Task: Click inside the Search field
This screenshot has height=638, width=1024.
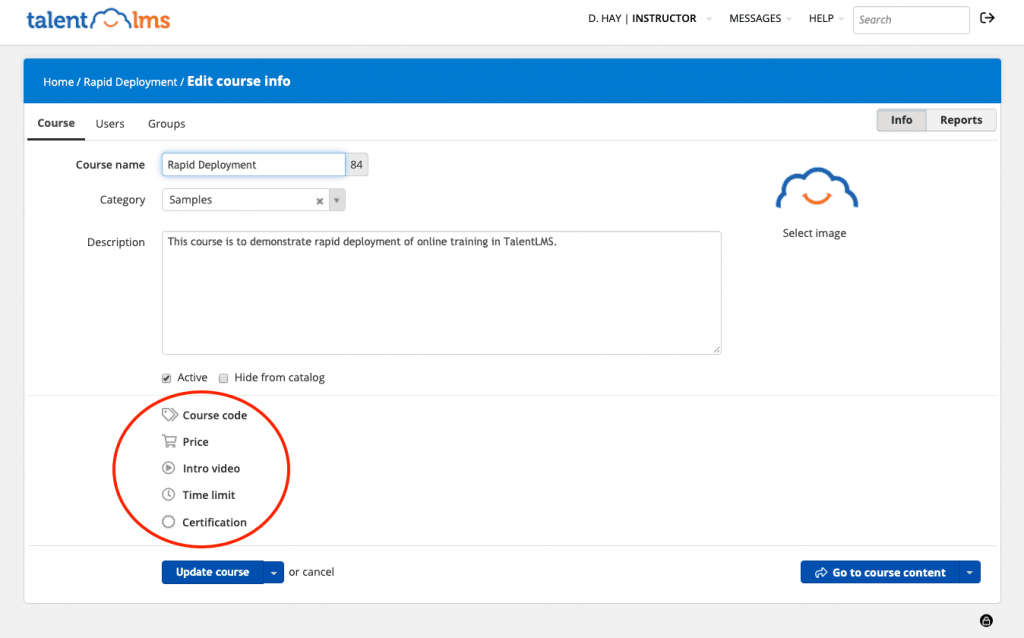Action: point(910,19)
